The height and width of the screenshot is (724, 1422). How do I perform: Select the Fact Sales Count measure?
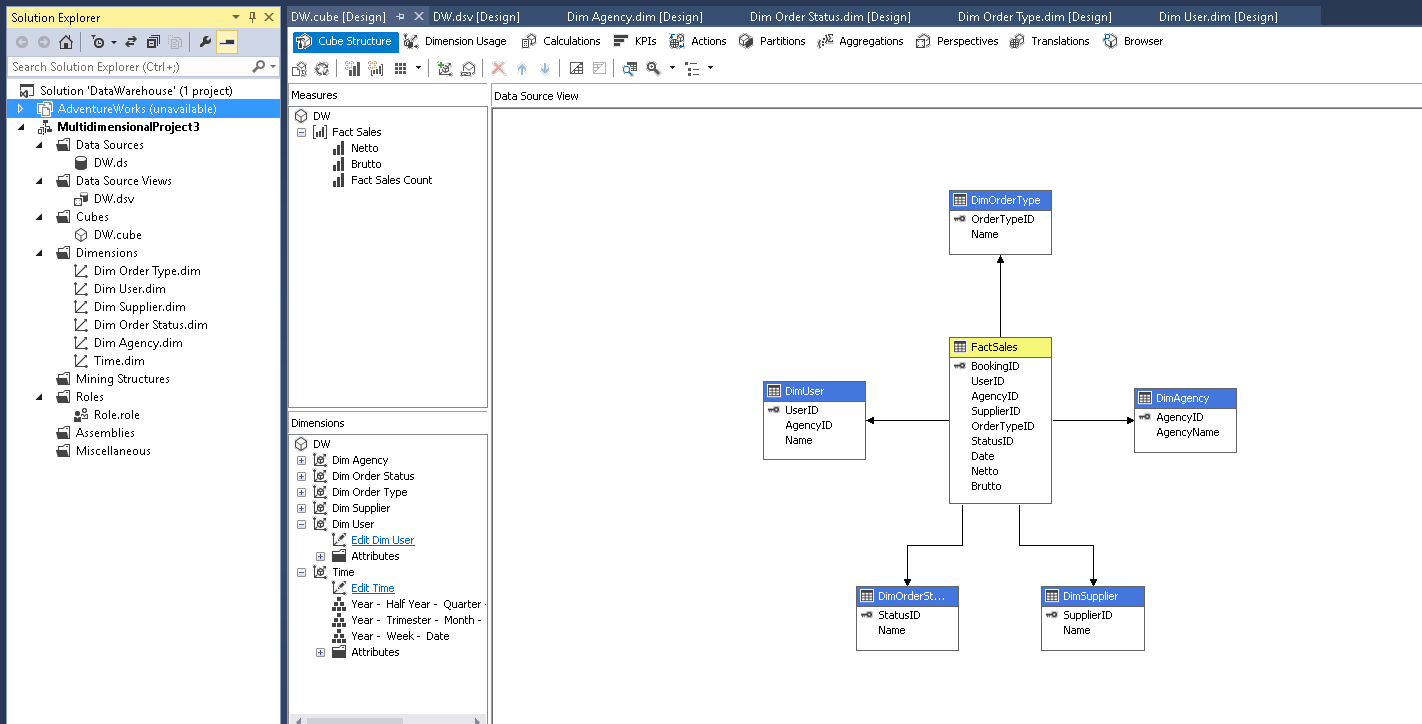[391, 180]
